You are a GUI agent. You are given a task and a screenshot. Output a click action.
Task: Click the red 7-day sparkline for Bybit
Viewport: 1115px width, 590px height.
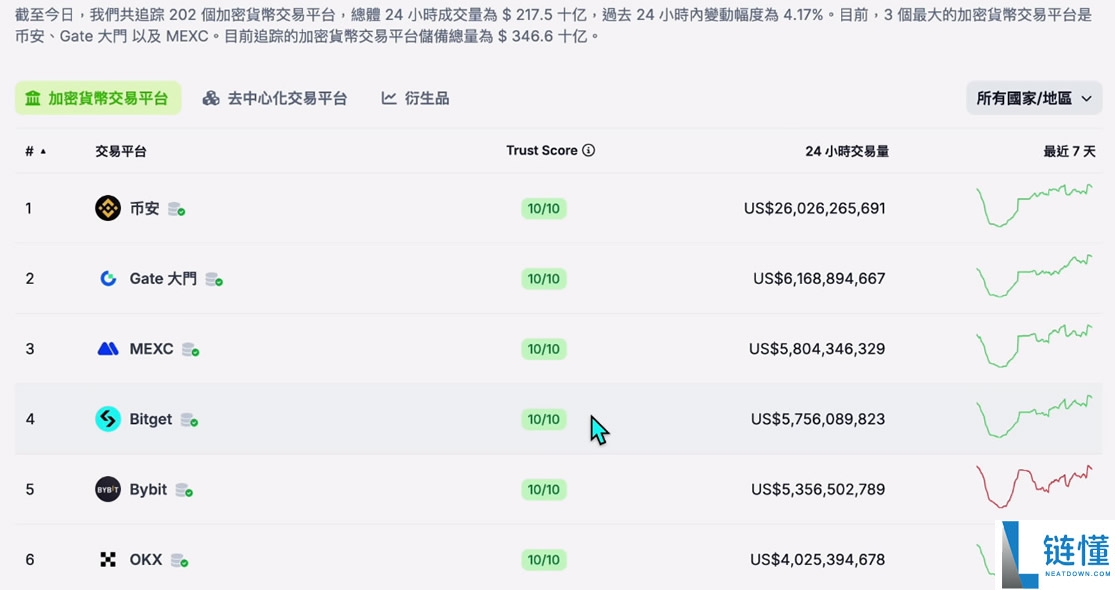coord(1034,487)
